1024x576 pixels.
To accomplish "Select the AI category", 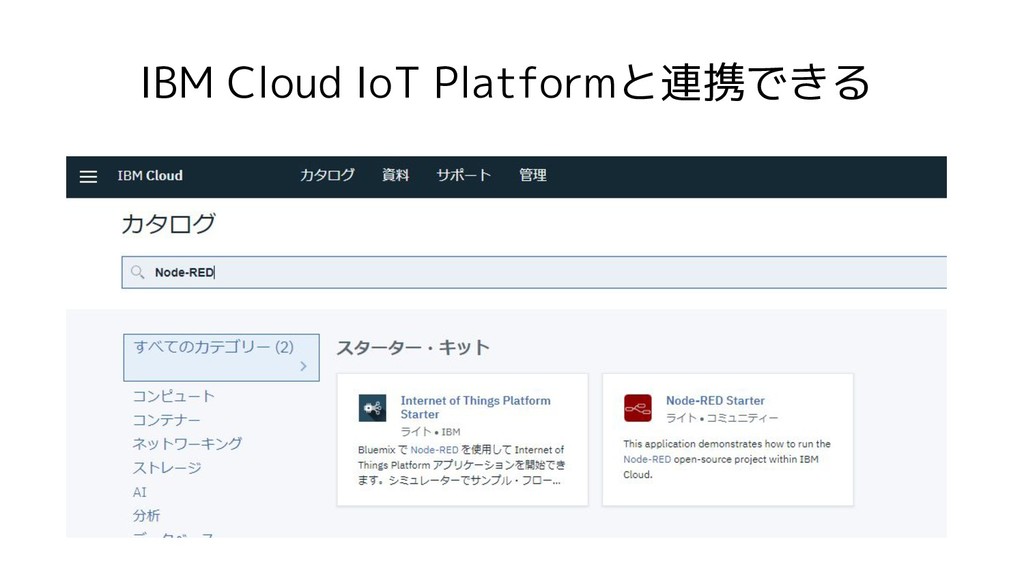I will click(140, 492).
